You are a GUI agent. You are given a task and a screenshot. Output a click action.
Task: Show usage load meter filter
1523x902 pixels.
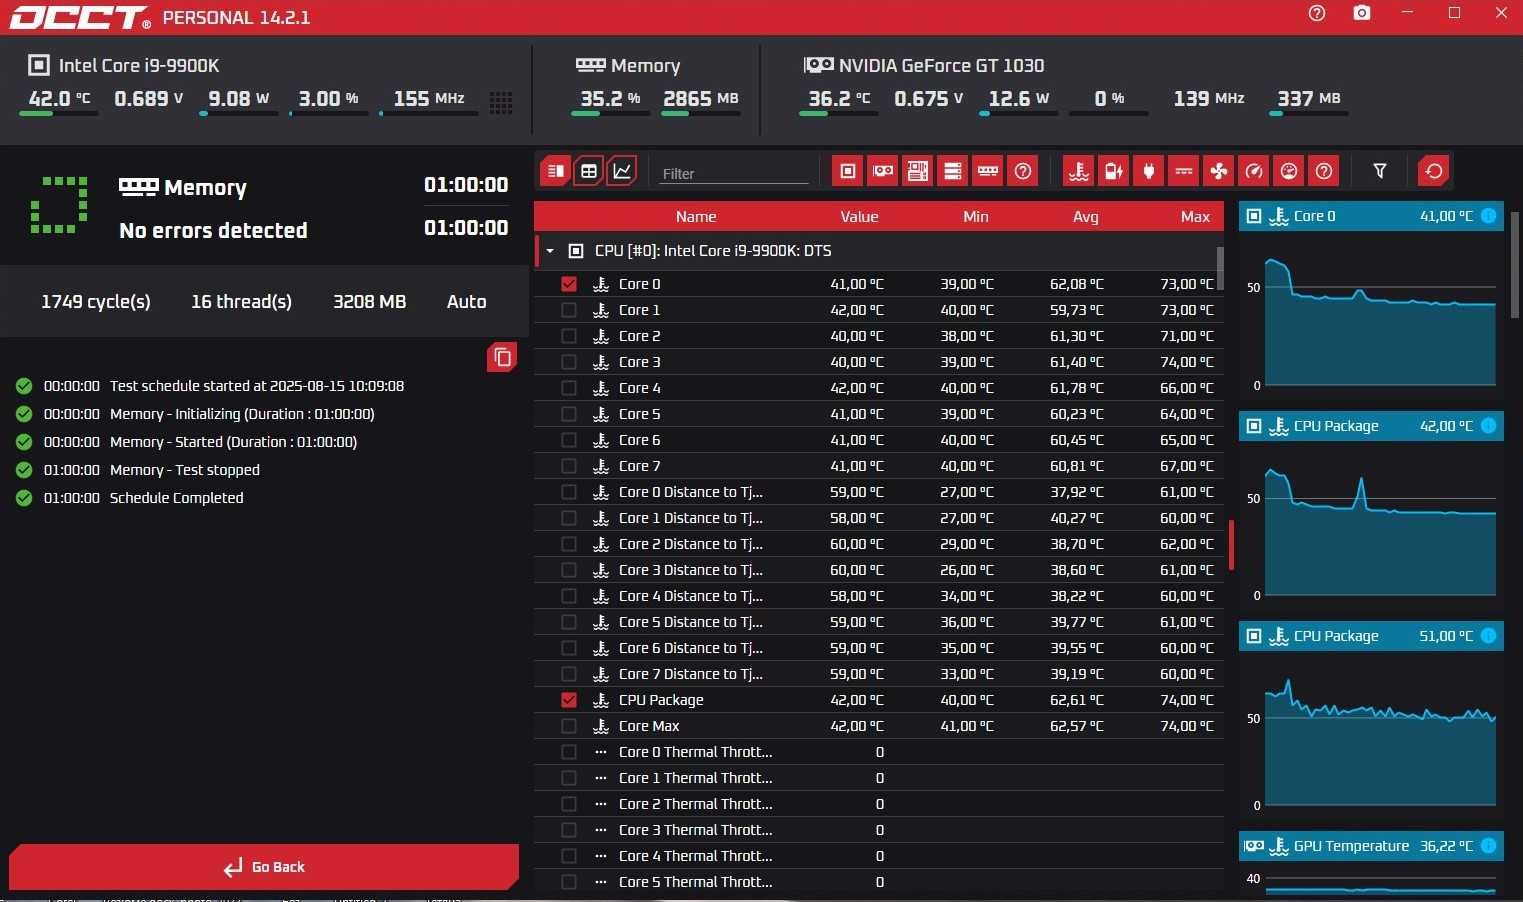pyautogui.click(x=1289, y=171)
